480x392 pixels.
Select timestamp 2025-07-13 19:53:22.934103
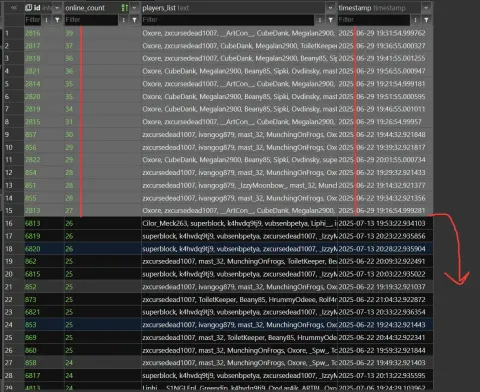tap(385, 223)
